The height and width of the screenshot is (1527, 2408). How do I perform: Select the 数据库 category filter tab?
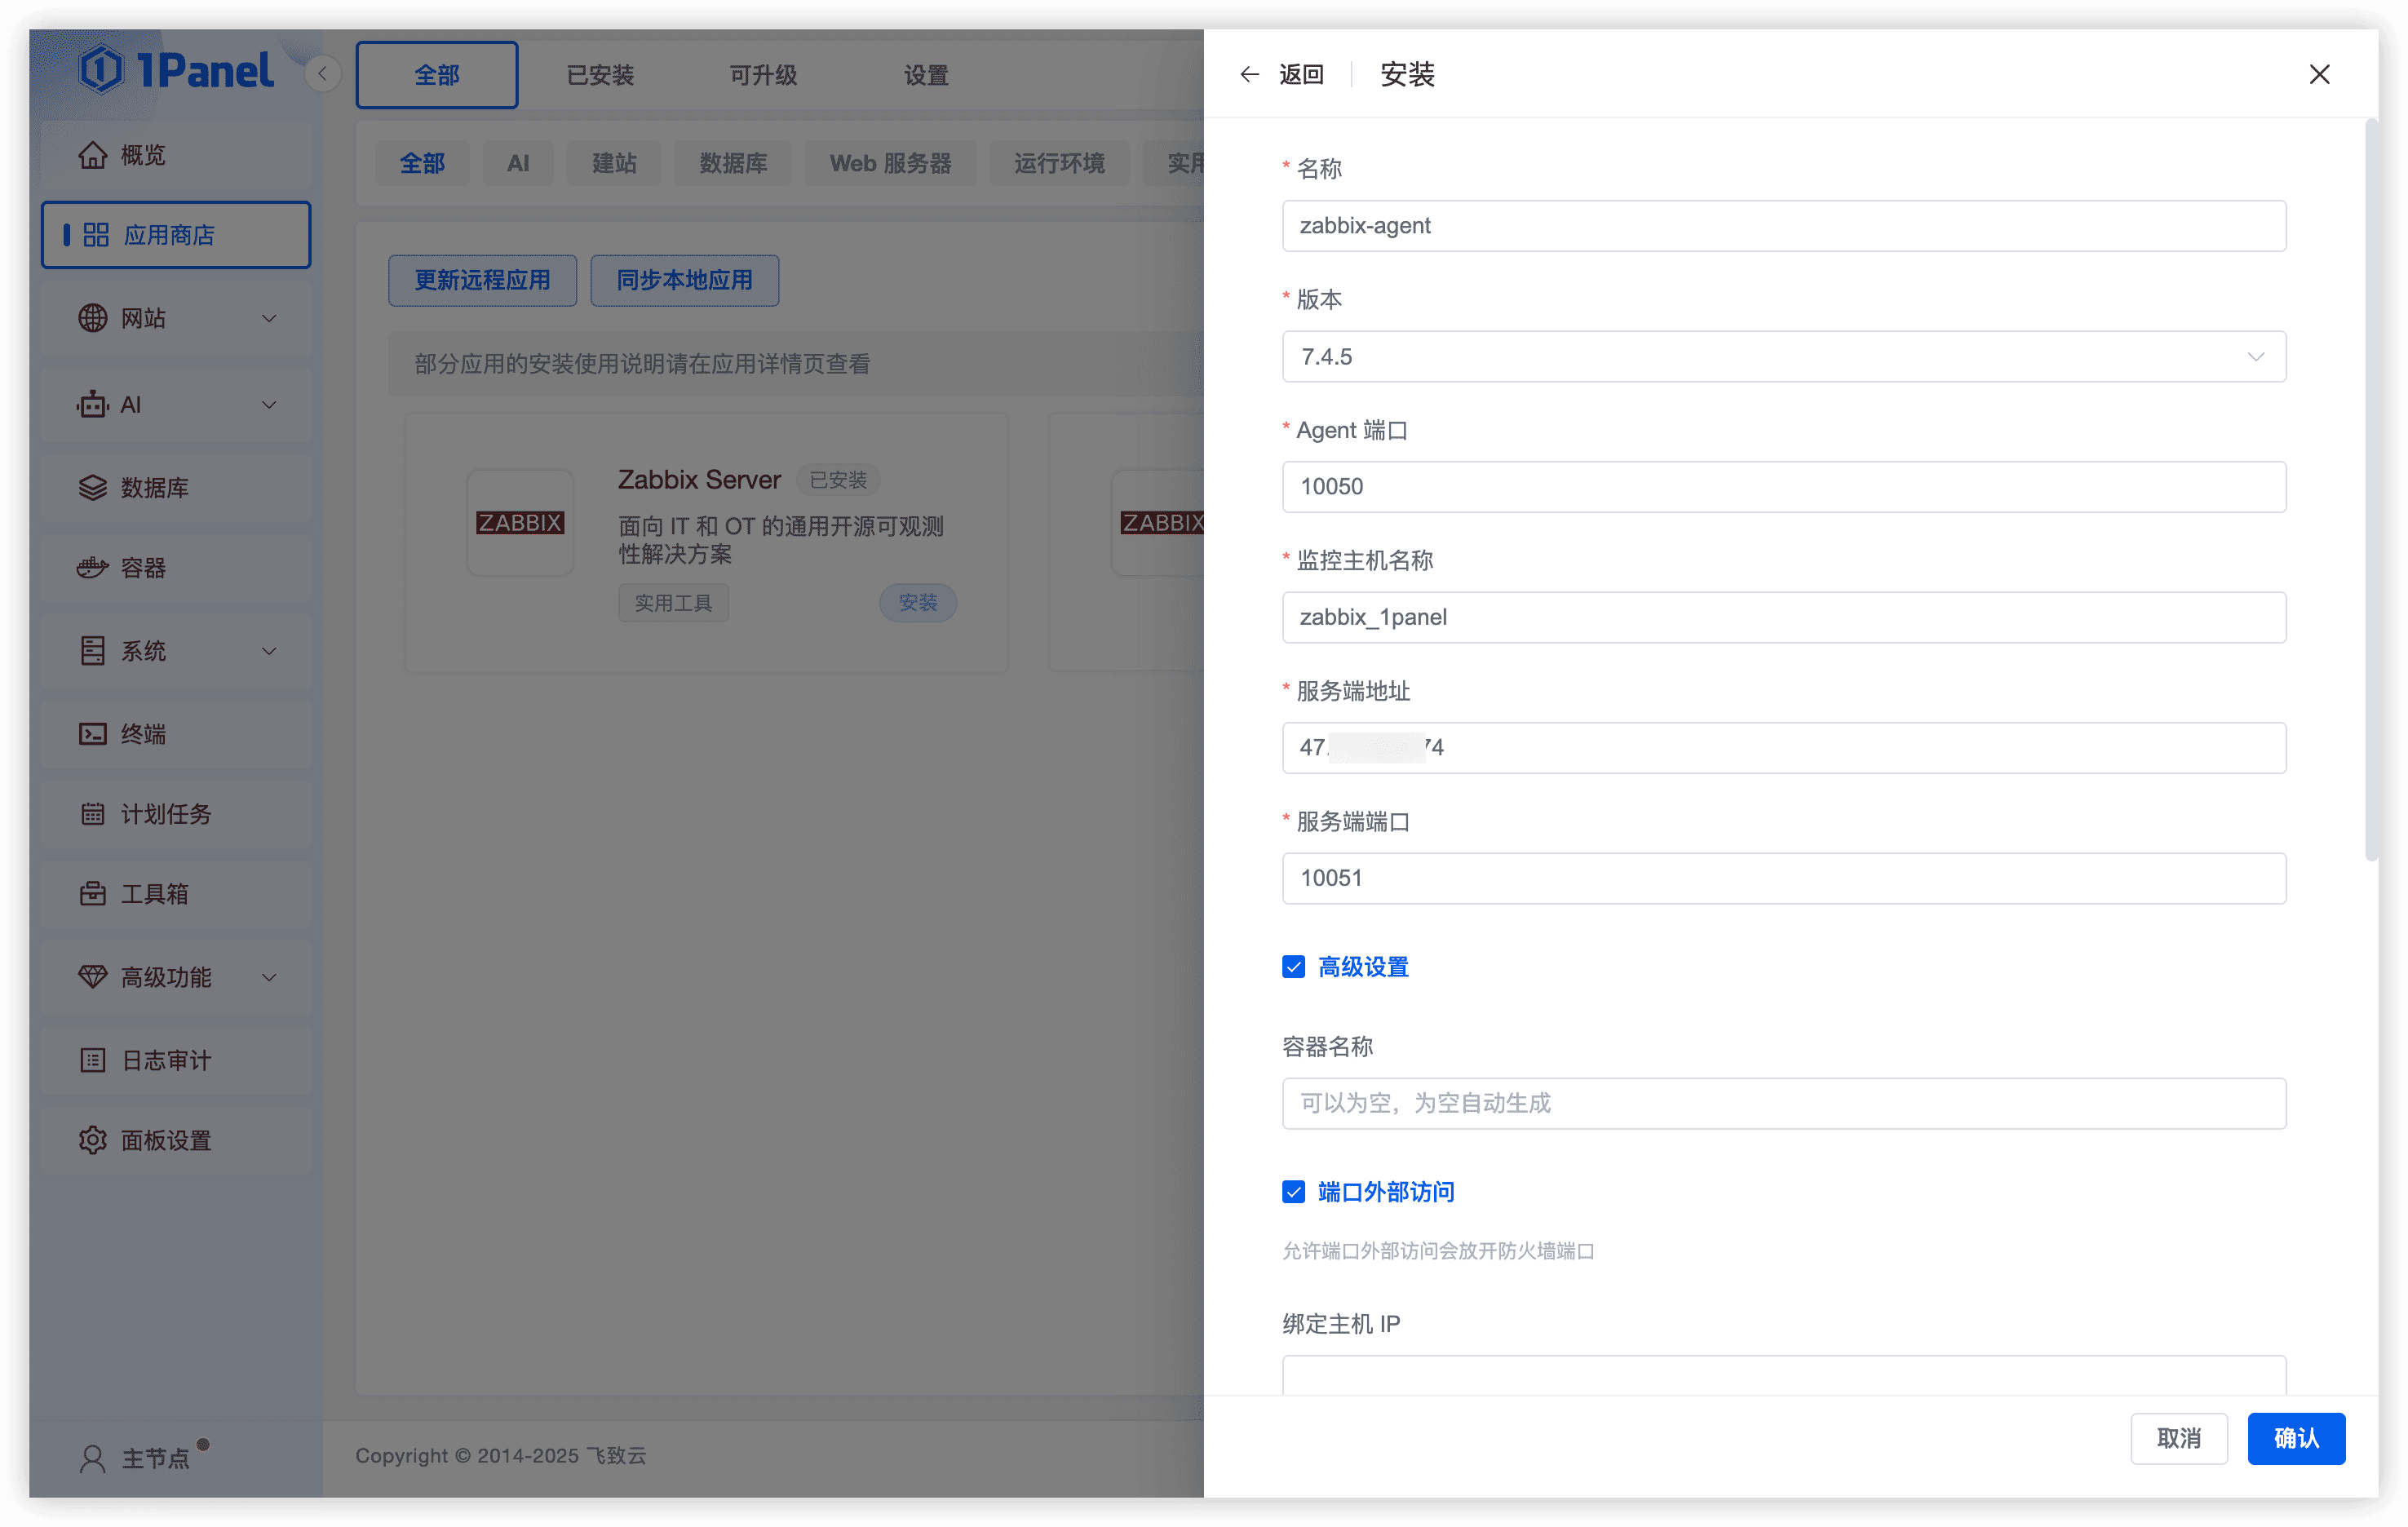click(x=733, y=163)
